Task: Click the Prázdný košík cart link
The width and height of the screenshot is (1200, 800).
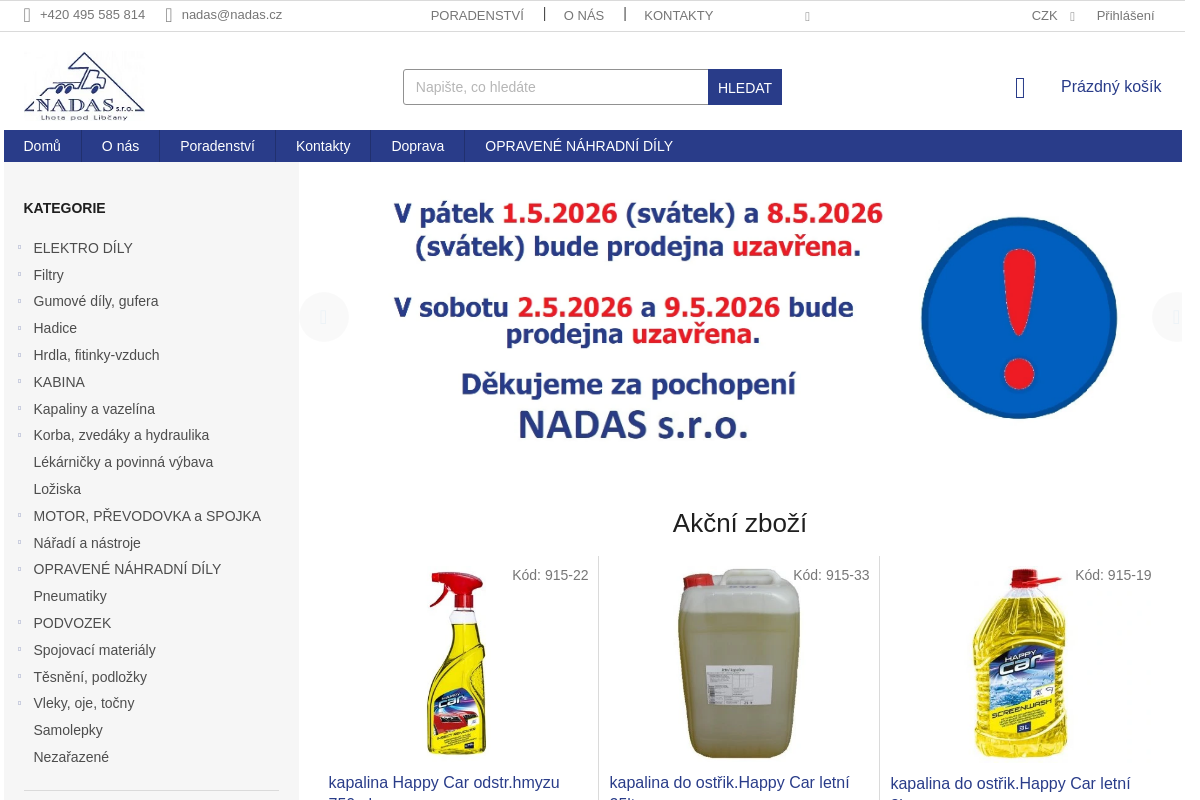Action: [1111, 87]
